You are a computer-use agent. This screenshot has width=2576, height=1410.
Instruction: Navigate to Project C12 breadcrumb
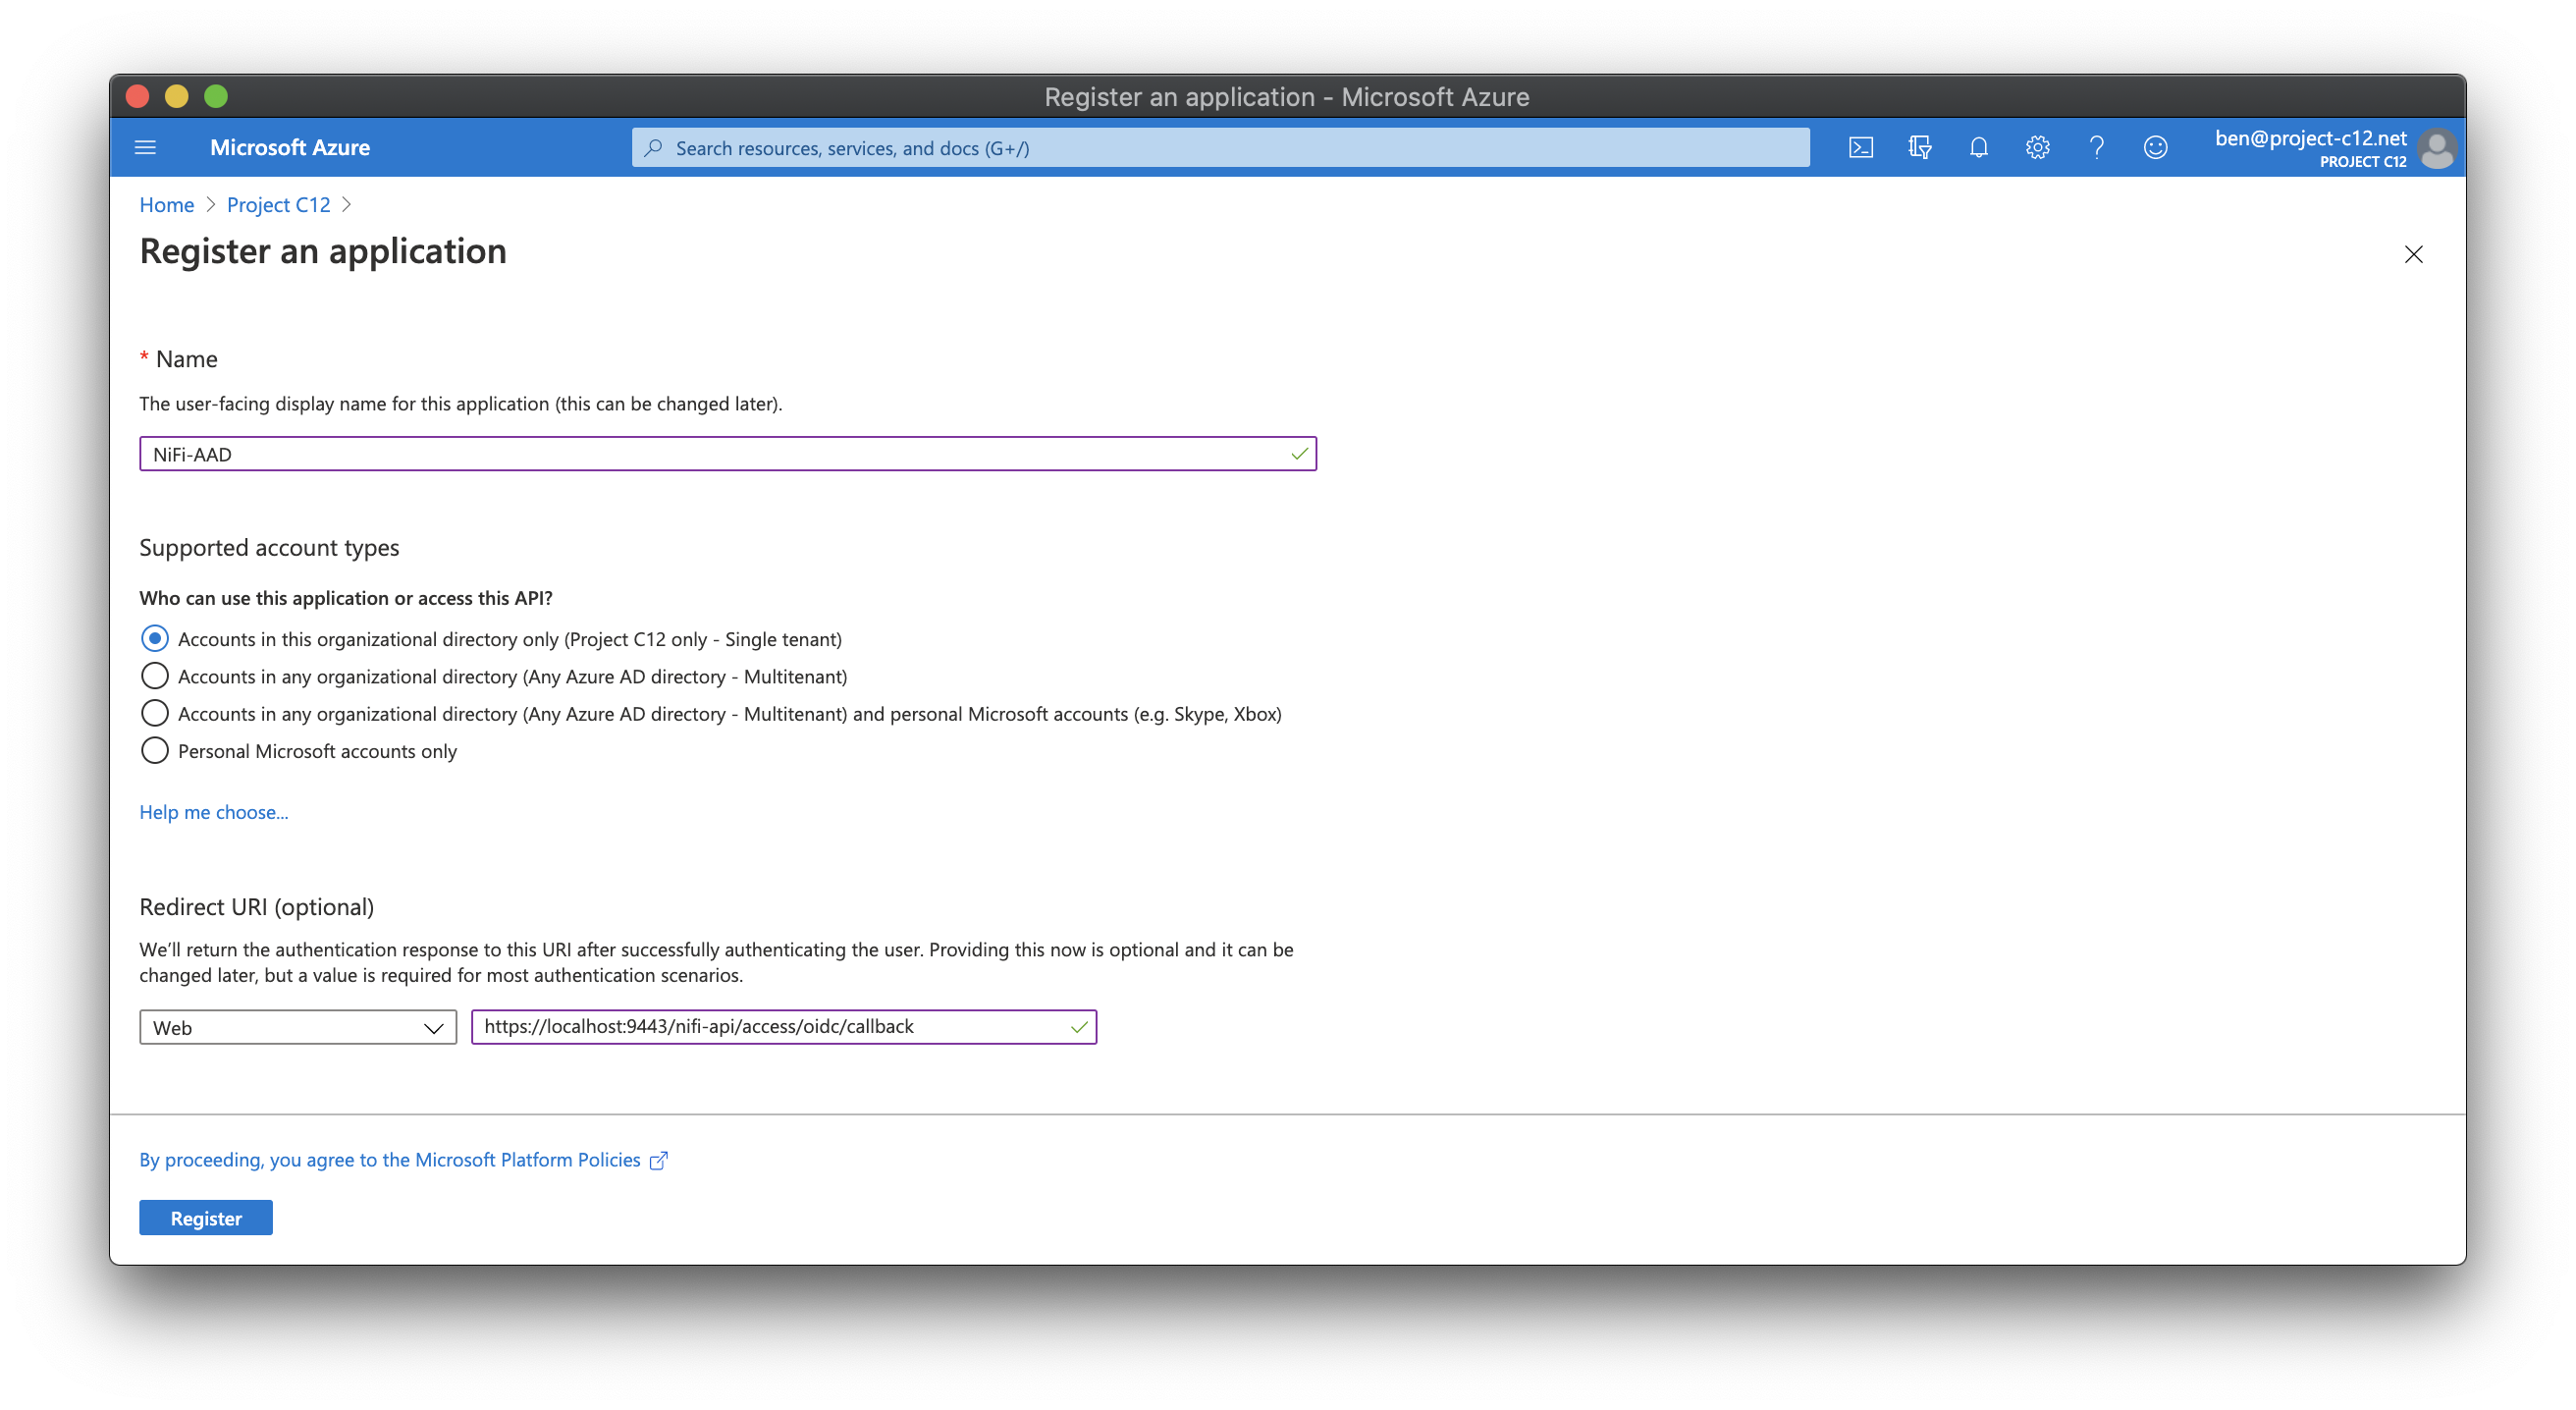click(278, 204)
